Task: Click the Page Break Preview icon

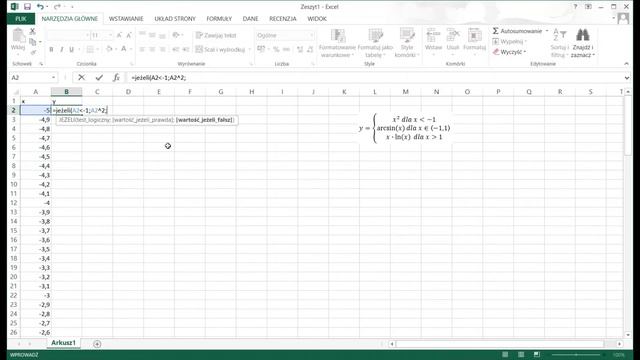Action: pyautogui.click(x=537, y=355)
